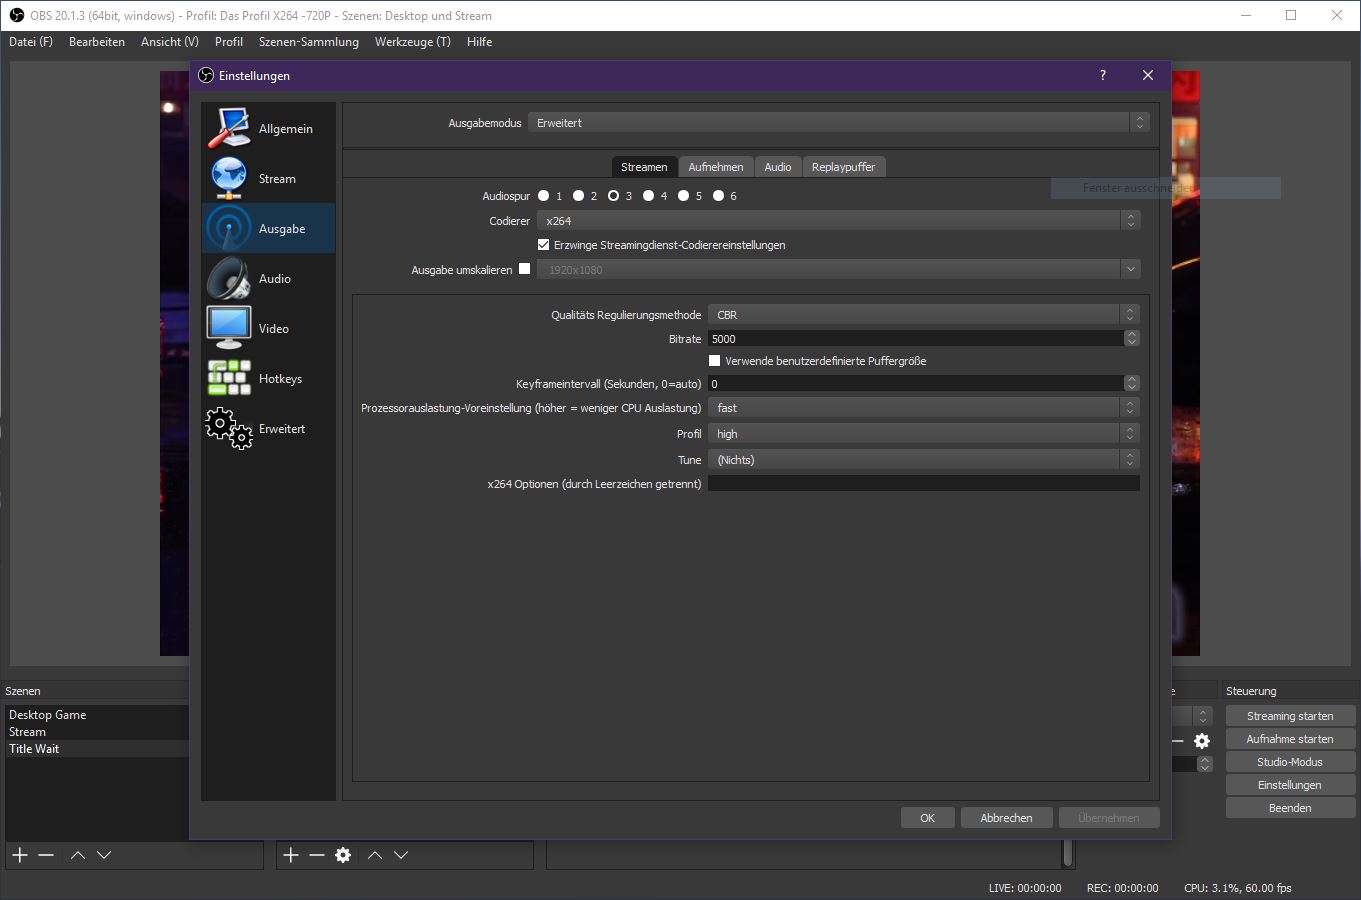Open the Audio speaker icon category

click(229, 278)
